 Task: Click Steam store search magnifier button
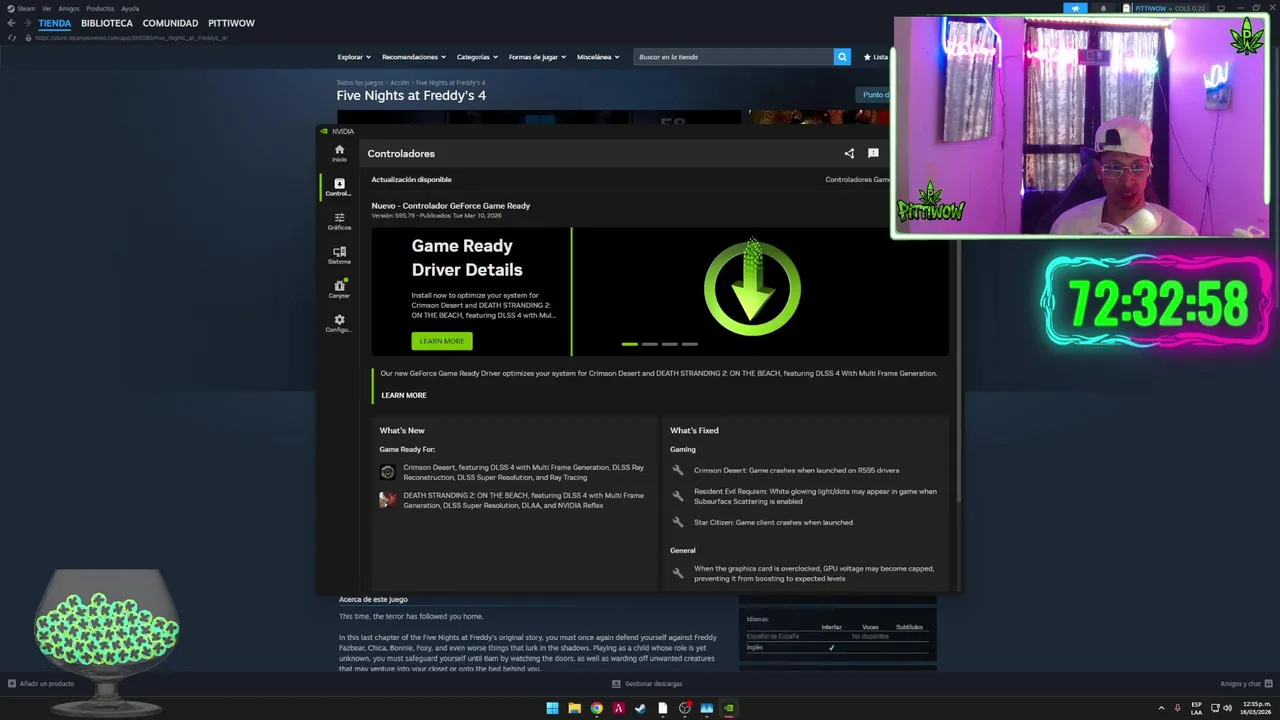click(842, 57)
